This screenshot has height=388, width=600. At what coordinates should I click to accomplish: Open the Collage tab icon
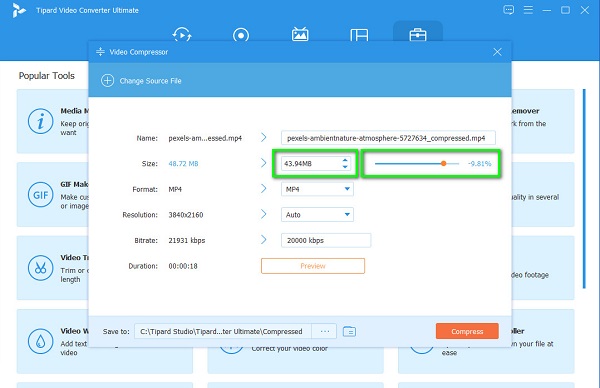point(359,35)
